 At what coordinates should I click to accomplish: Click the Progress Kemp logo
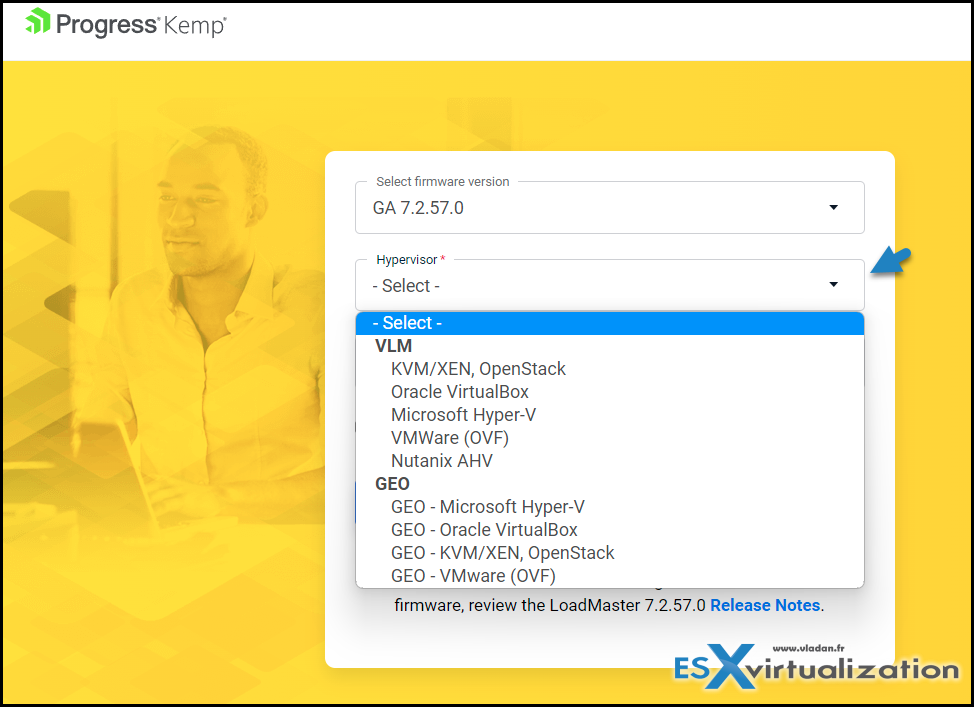point(126,24)
